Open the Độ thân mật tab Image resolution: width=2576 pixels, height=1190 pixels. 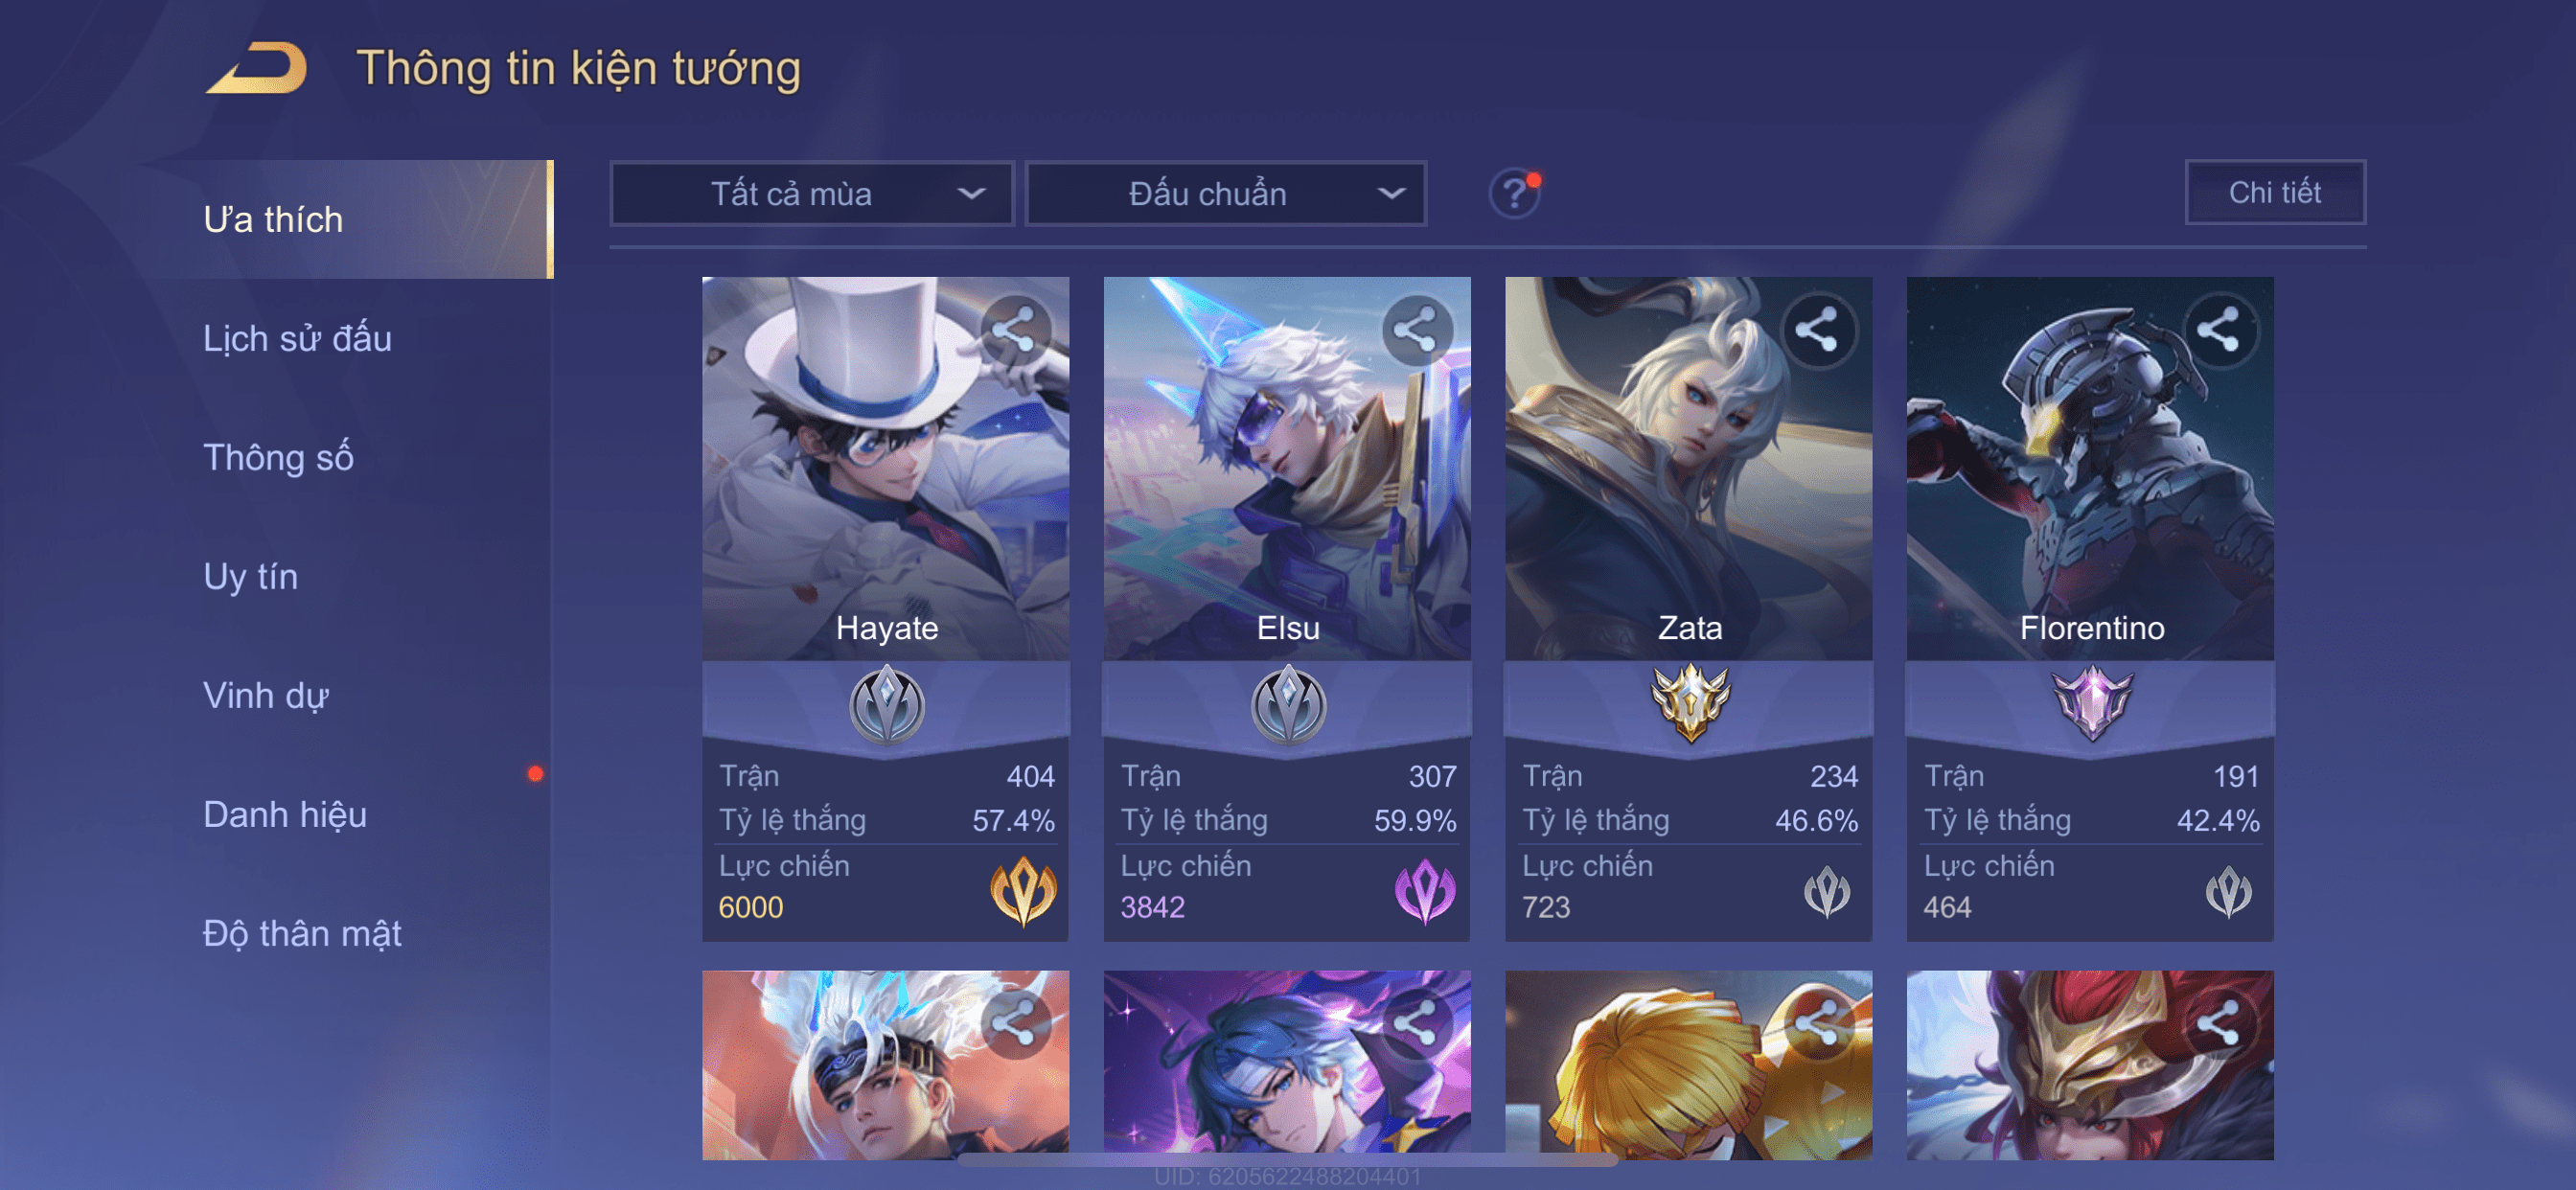pos(302,933)
